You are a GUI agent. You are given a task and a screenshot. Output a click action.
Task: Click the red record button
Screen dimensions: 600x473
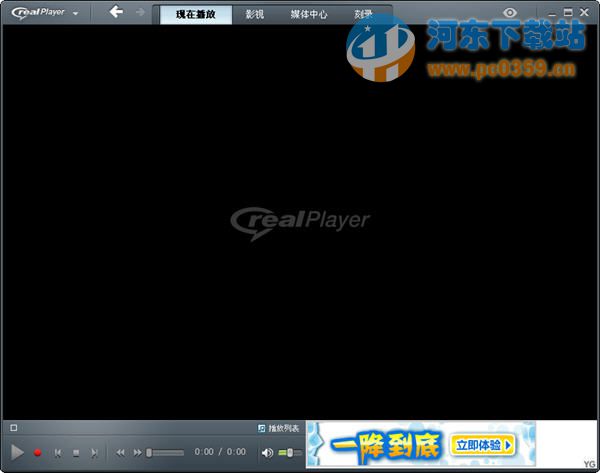click(38, 453)
